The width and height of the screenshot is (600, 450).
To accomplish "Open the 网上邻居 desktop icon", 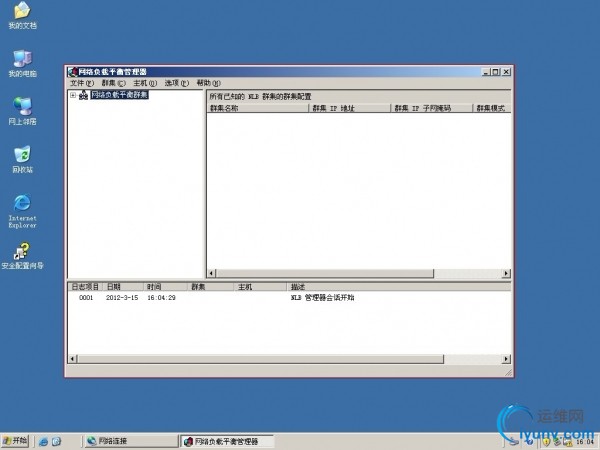I will point(22,111).
